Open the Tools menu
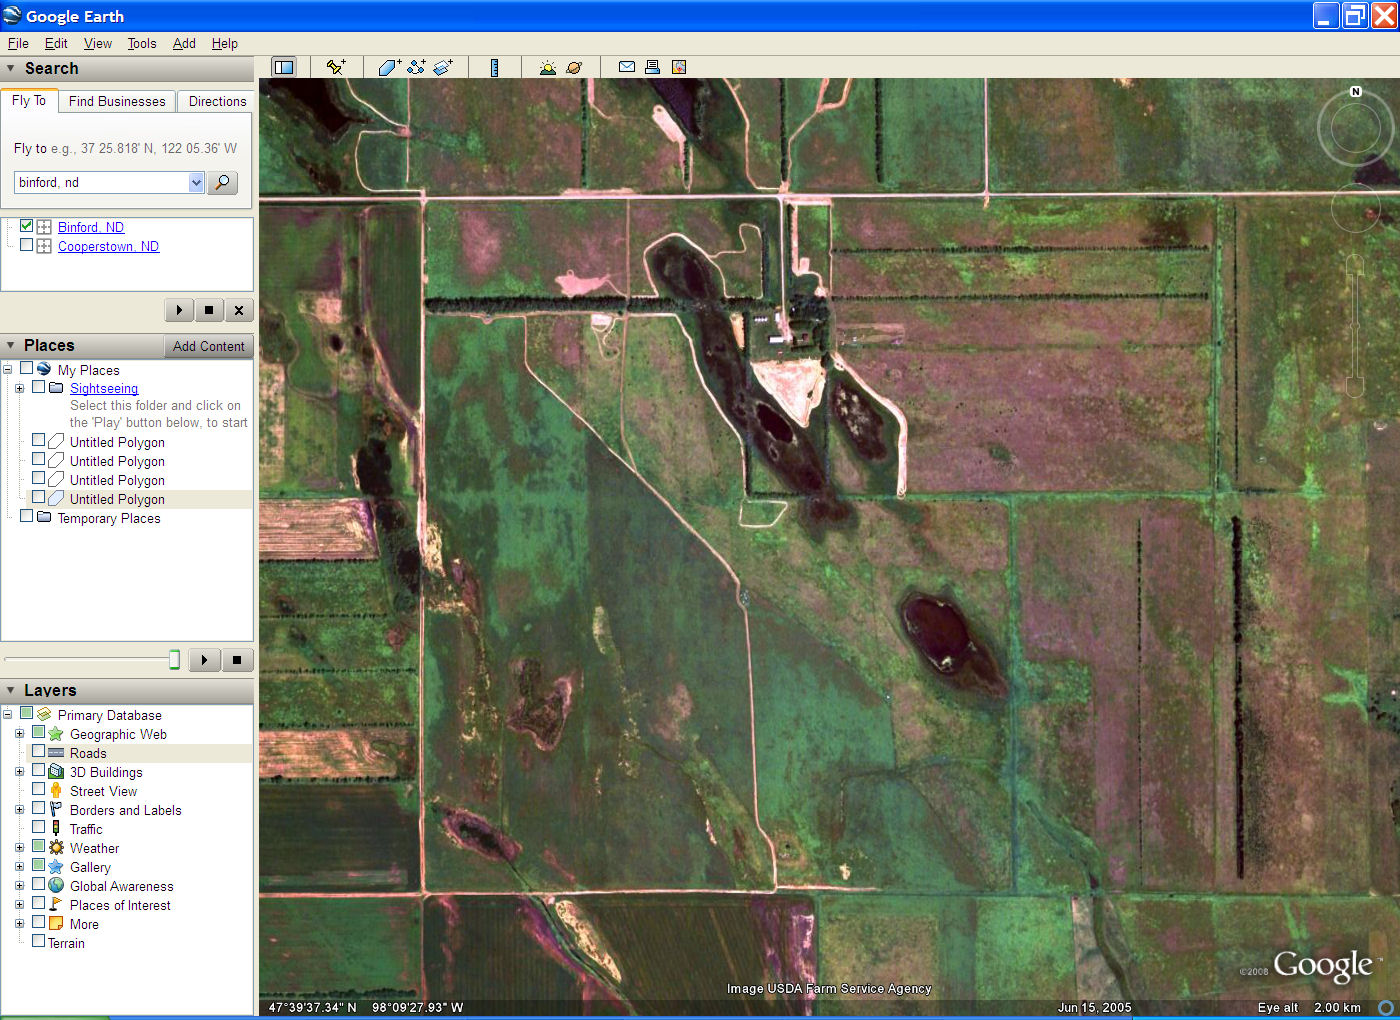The image size is (1400, 1020). [142, 43]
